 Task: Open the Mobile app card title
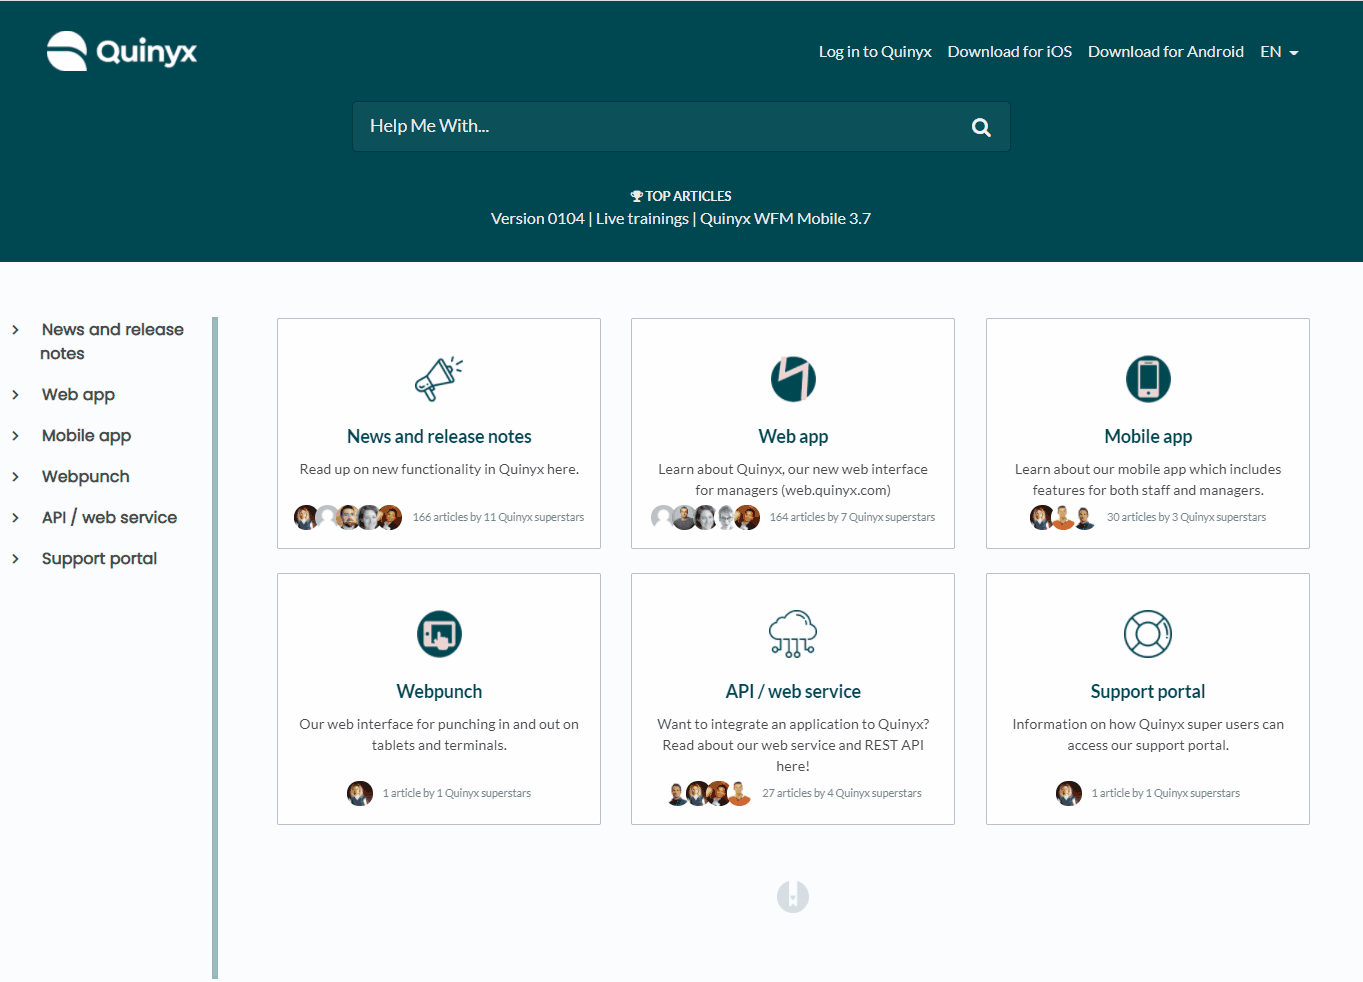1148,437
